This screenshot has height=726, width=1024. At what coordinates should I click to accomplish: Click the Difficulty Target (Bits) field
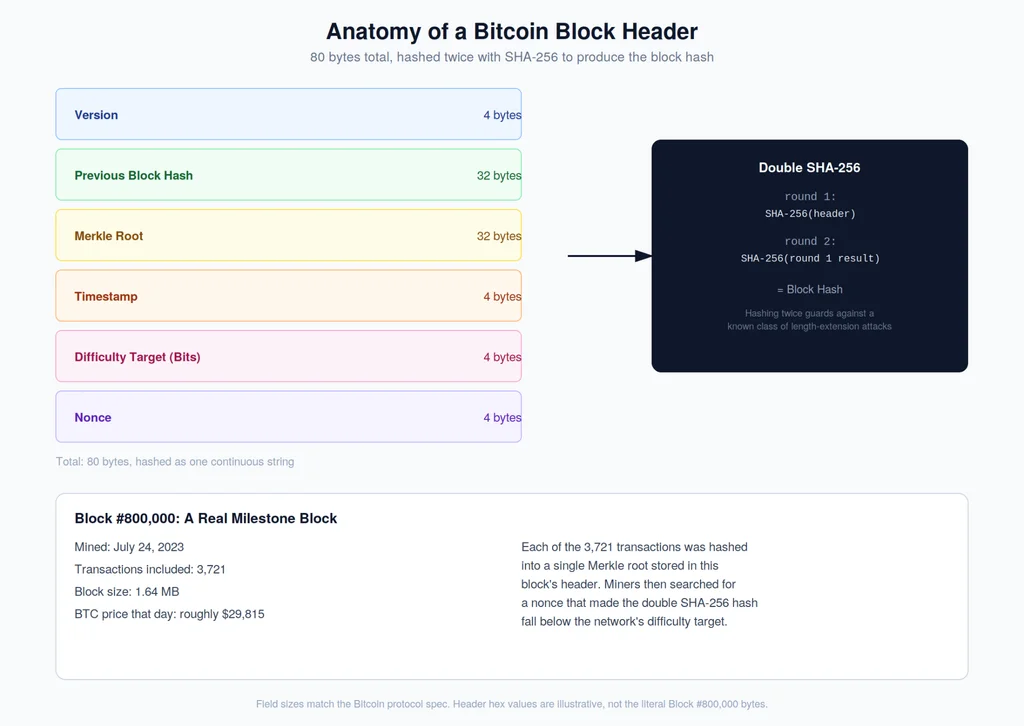pyautogui.click(x=289, y=356)
